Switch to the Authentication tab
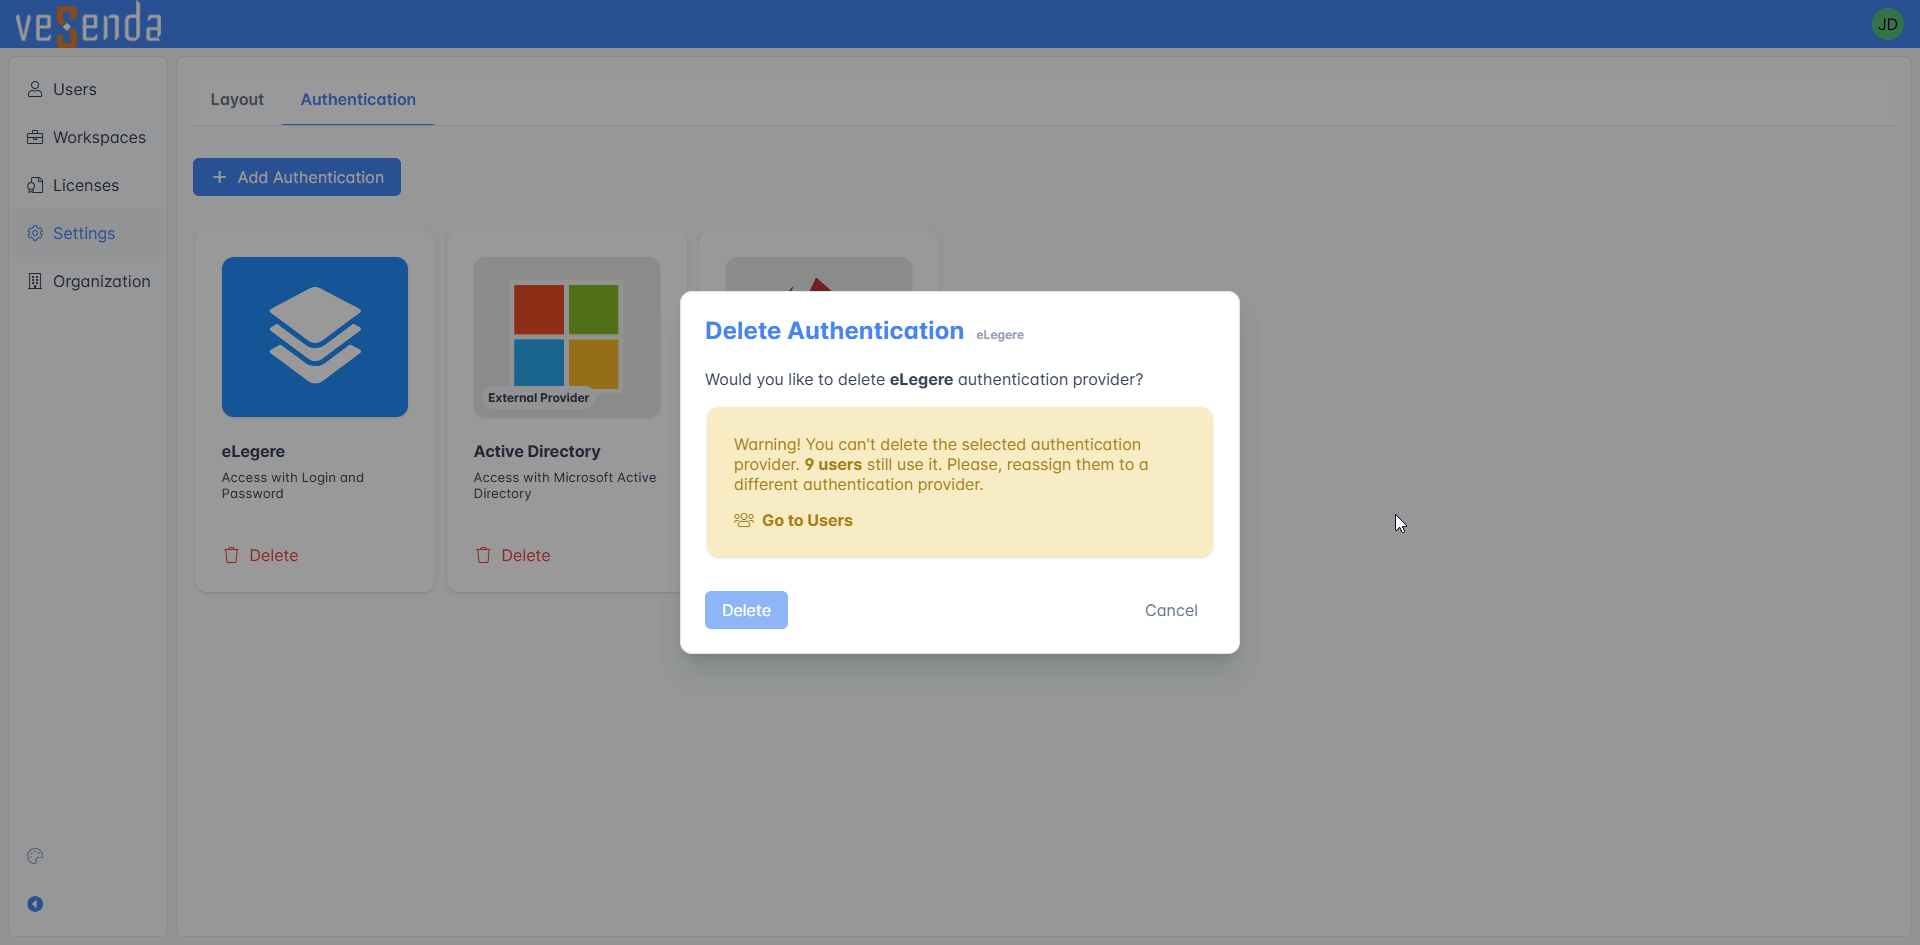The width and height of the screenshot is (1920, 945). (358, 99)
